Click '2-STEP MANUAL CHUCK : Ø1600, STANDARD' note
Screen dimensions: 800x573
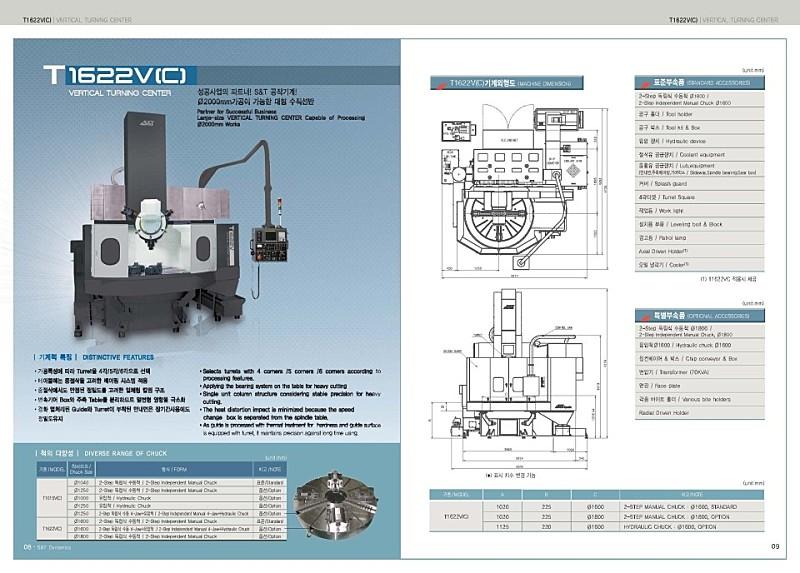[x=692, y=507]
